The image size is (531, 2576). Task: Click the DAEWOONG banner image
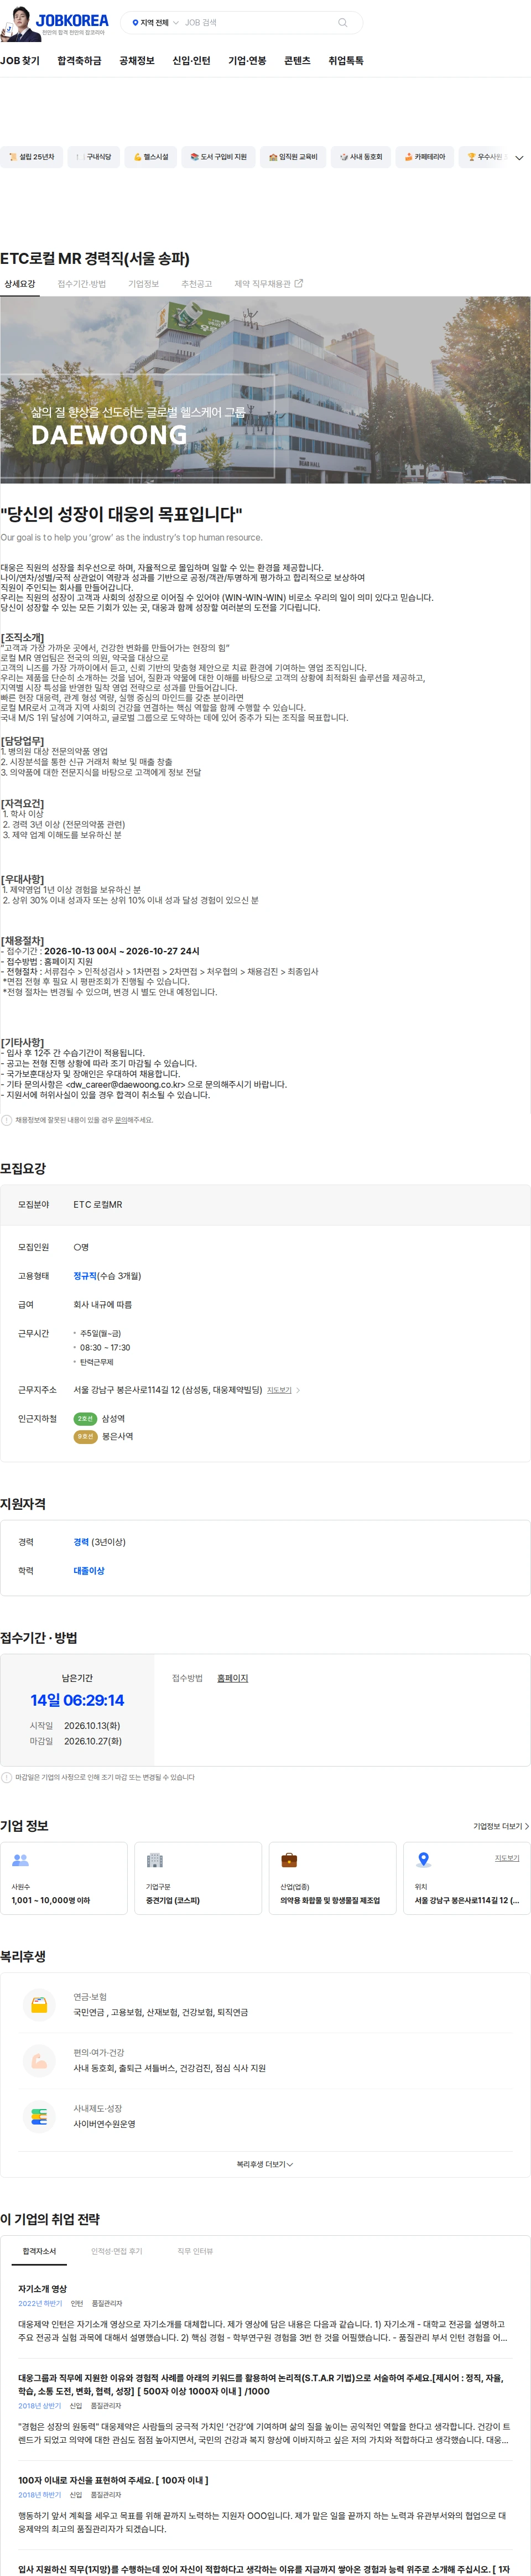(x=265, y=390)
